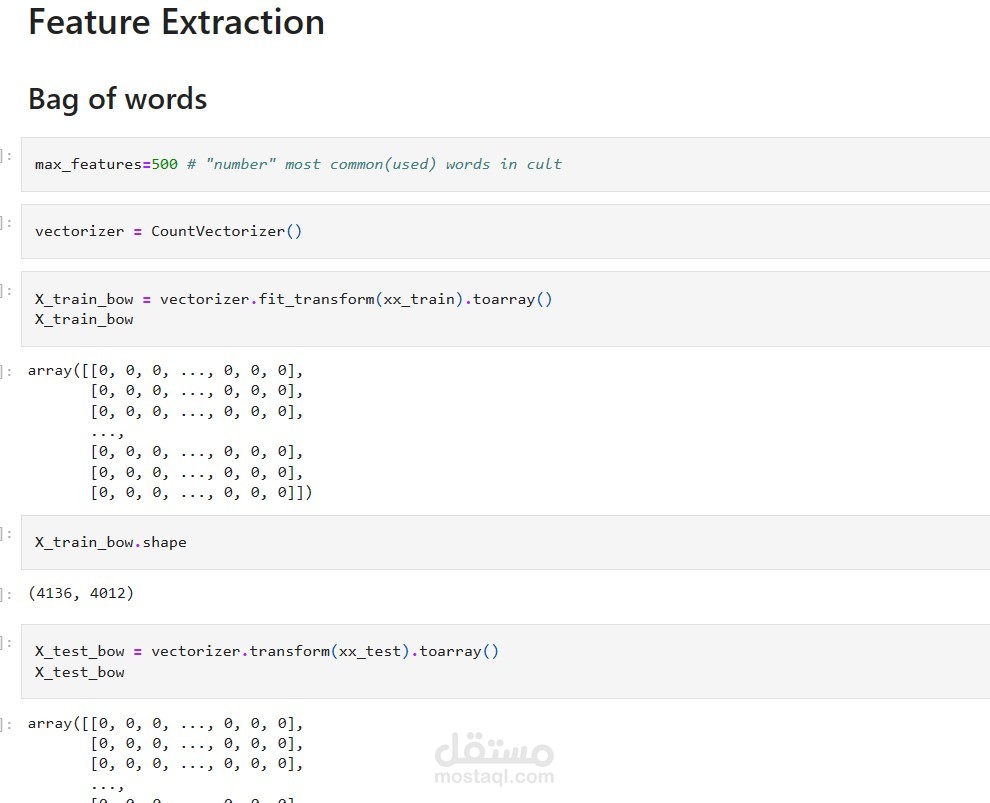Select the vectorizer = CountVectorizer() cell

[x=600, y=231]
